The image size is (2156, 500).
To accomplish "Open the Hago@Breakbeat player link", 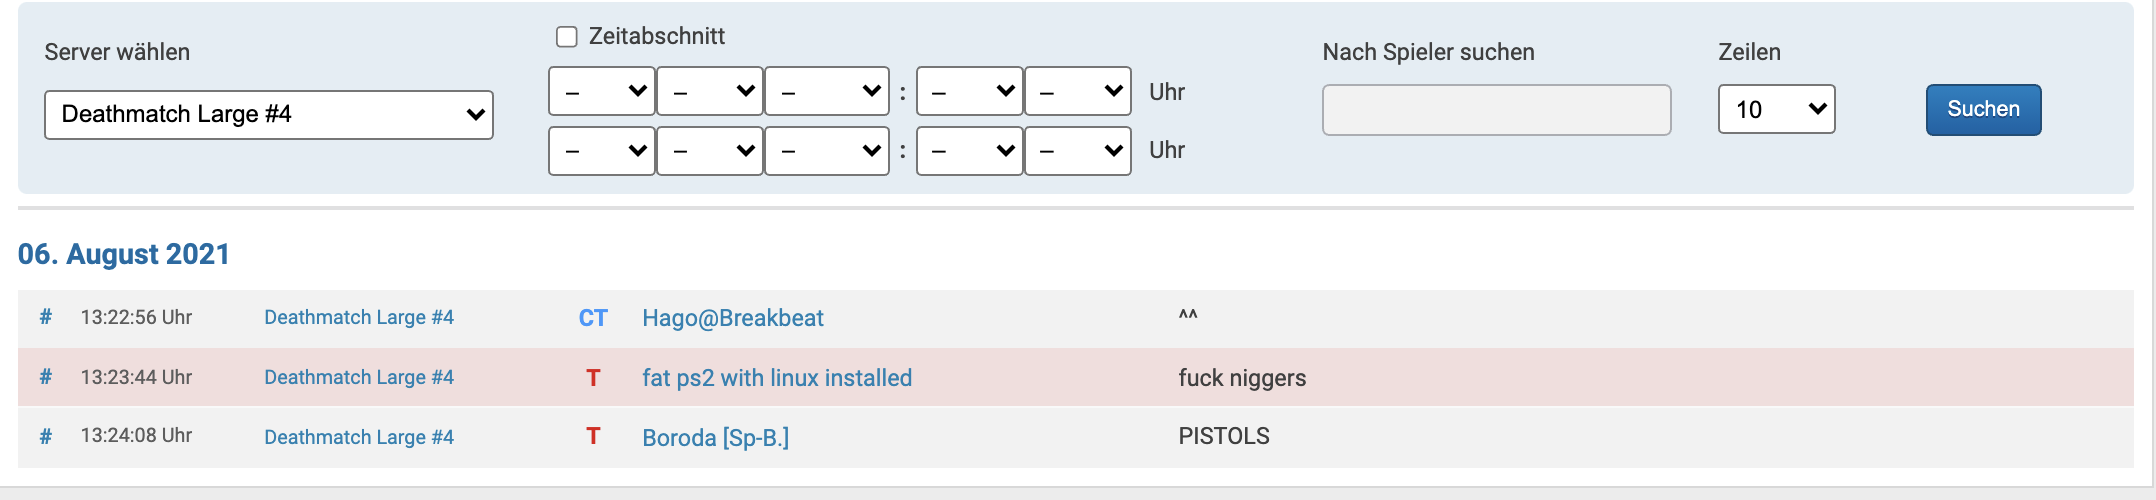I will (733, 318).
